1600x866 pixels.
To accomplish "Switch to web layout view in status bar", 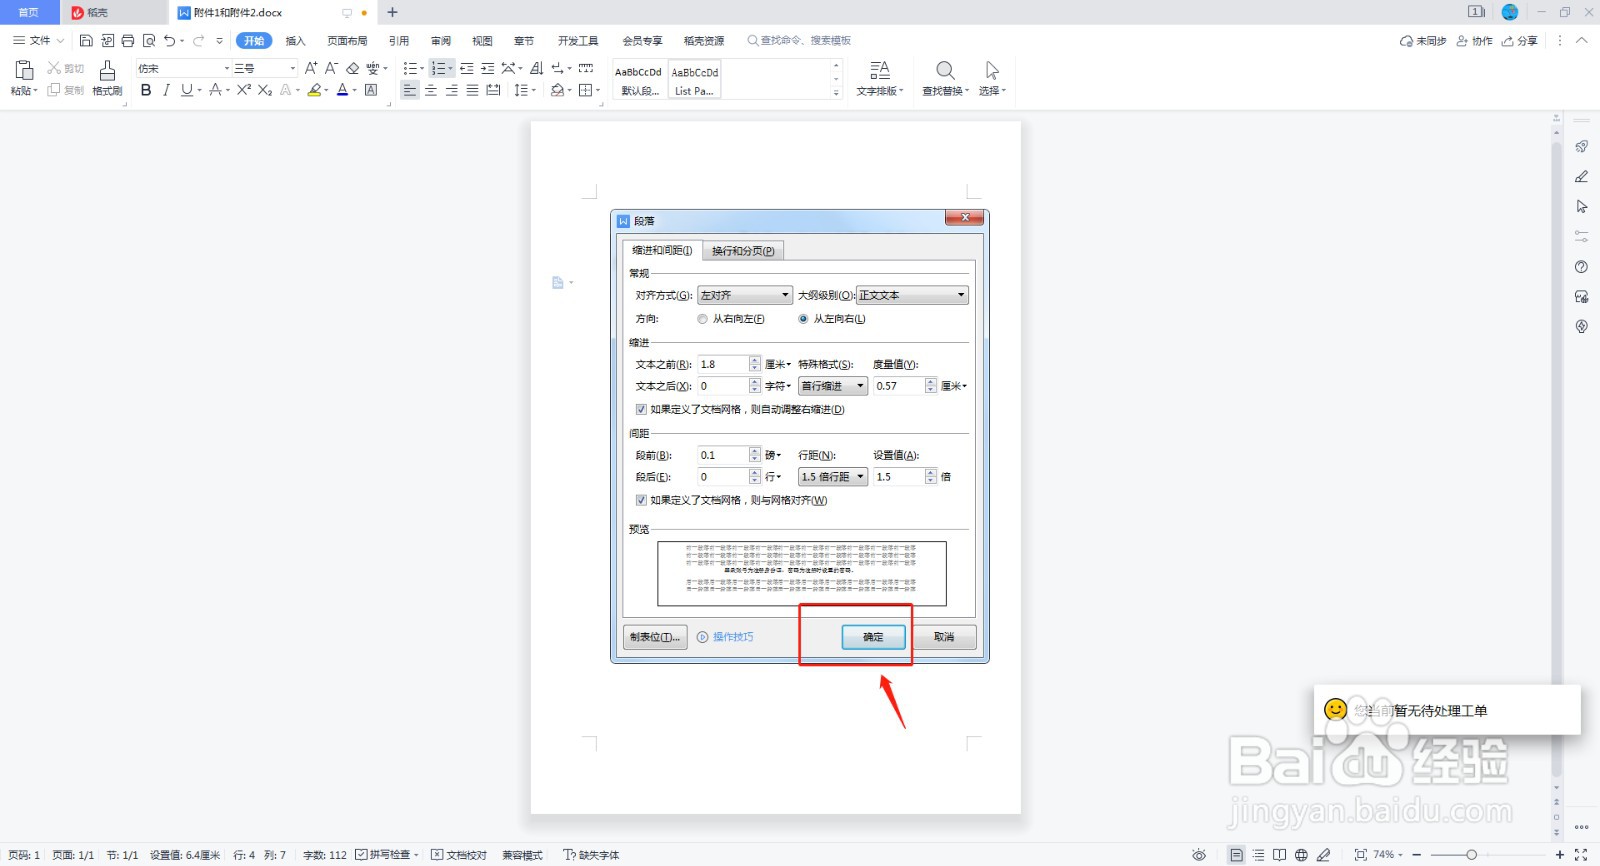I will 1301,855.
